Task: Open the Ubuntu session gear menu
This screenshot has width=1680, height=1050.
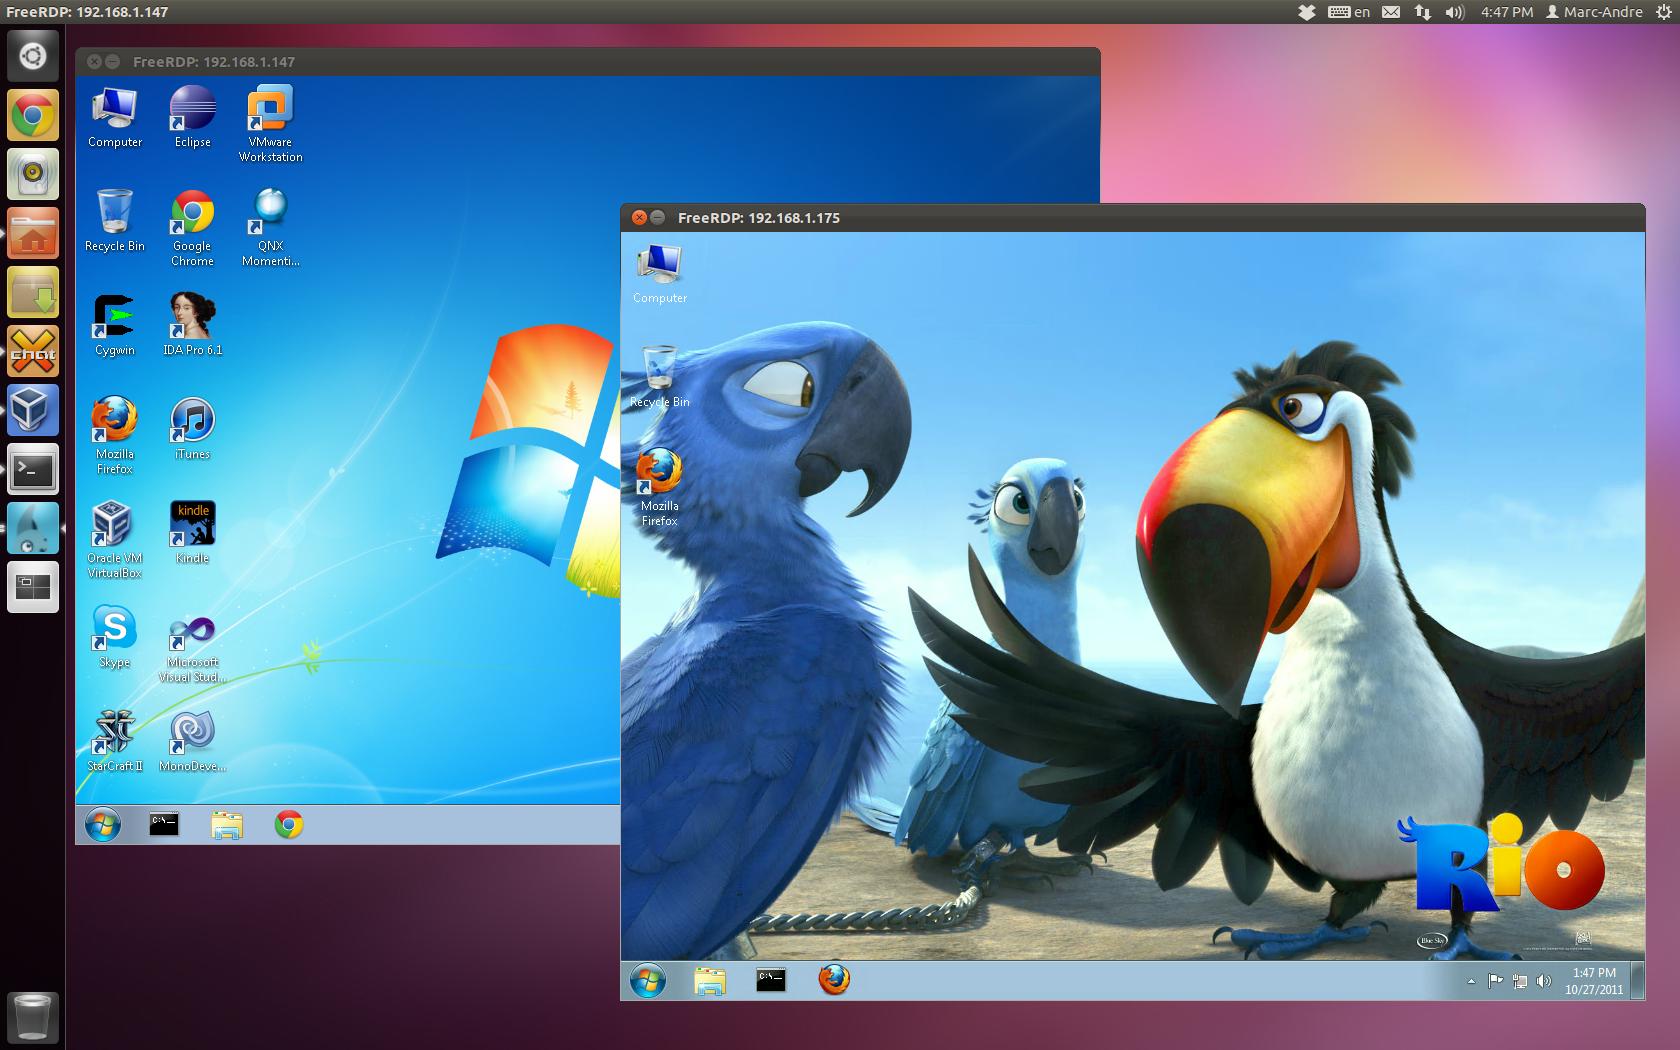Action: click(1666, 12)
